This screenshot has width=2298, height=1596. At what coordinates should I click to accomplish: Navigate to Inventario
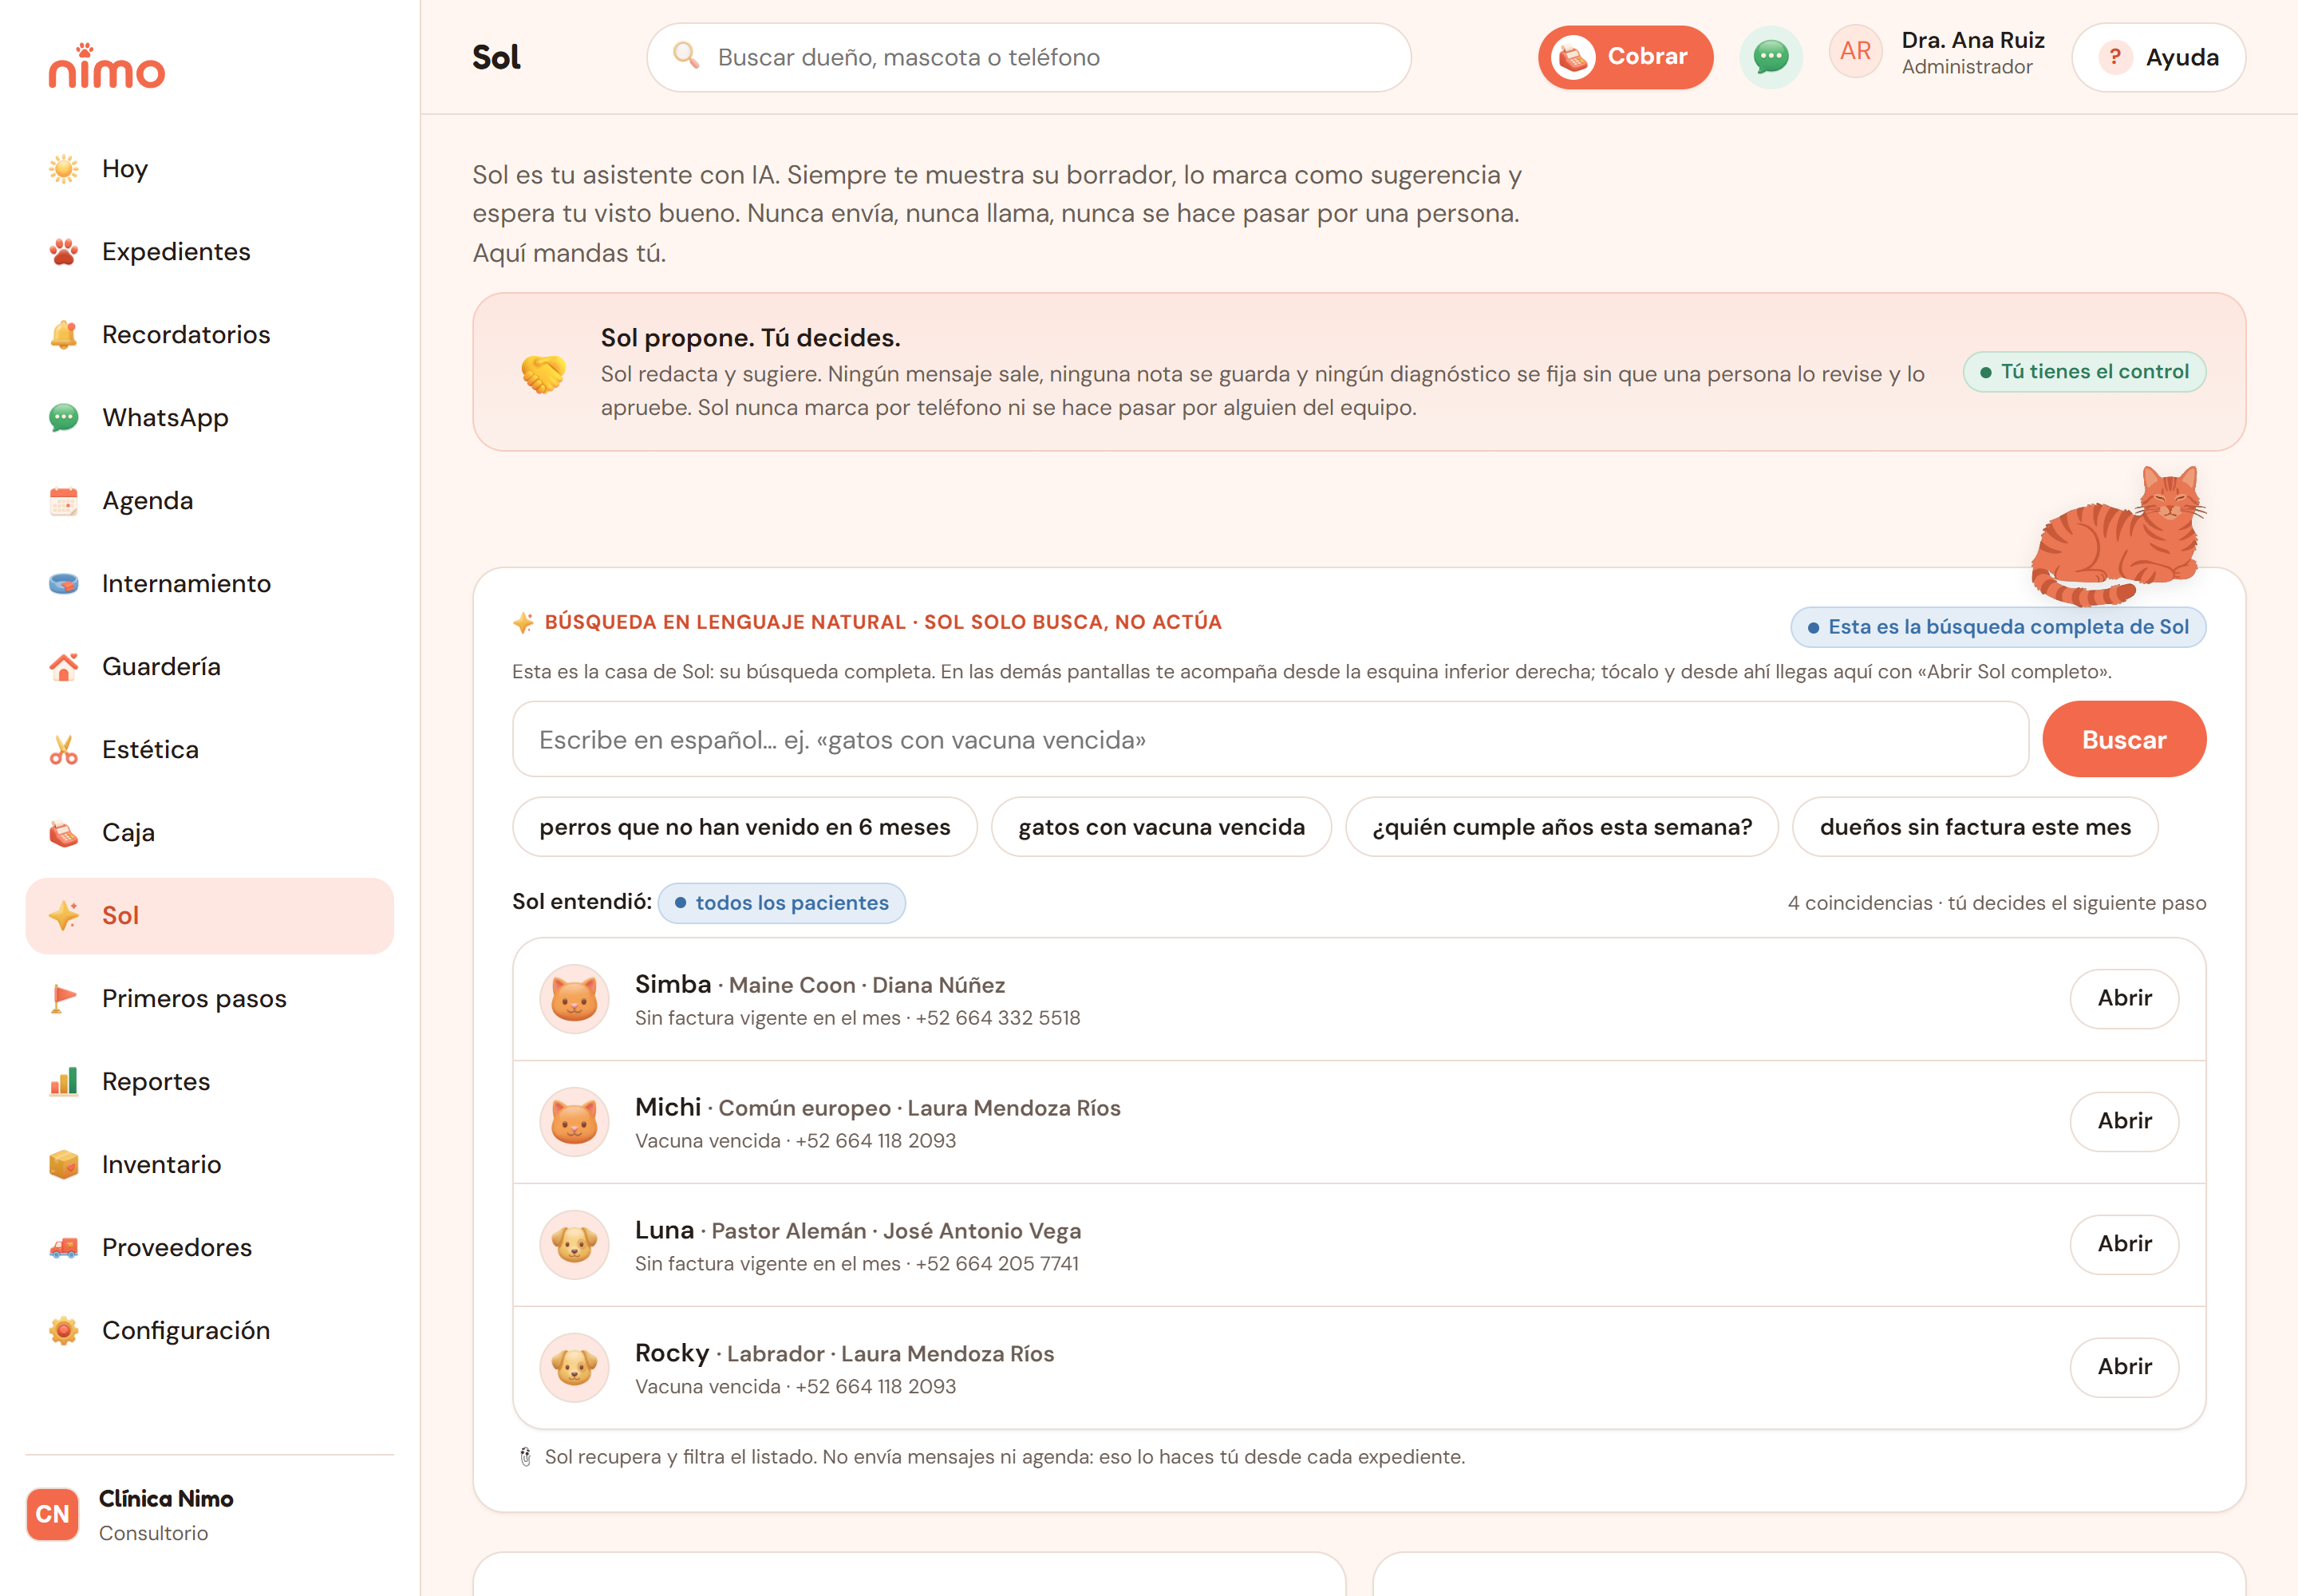210,1165
